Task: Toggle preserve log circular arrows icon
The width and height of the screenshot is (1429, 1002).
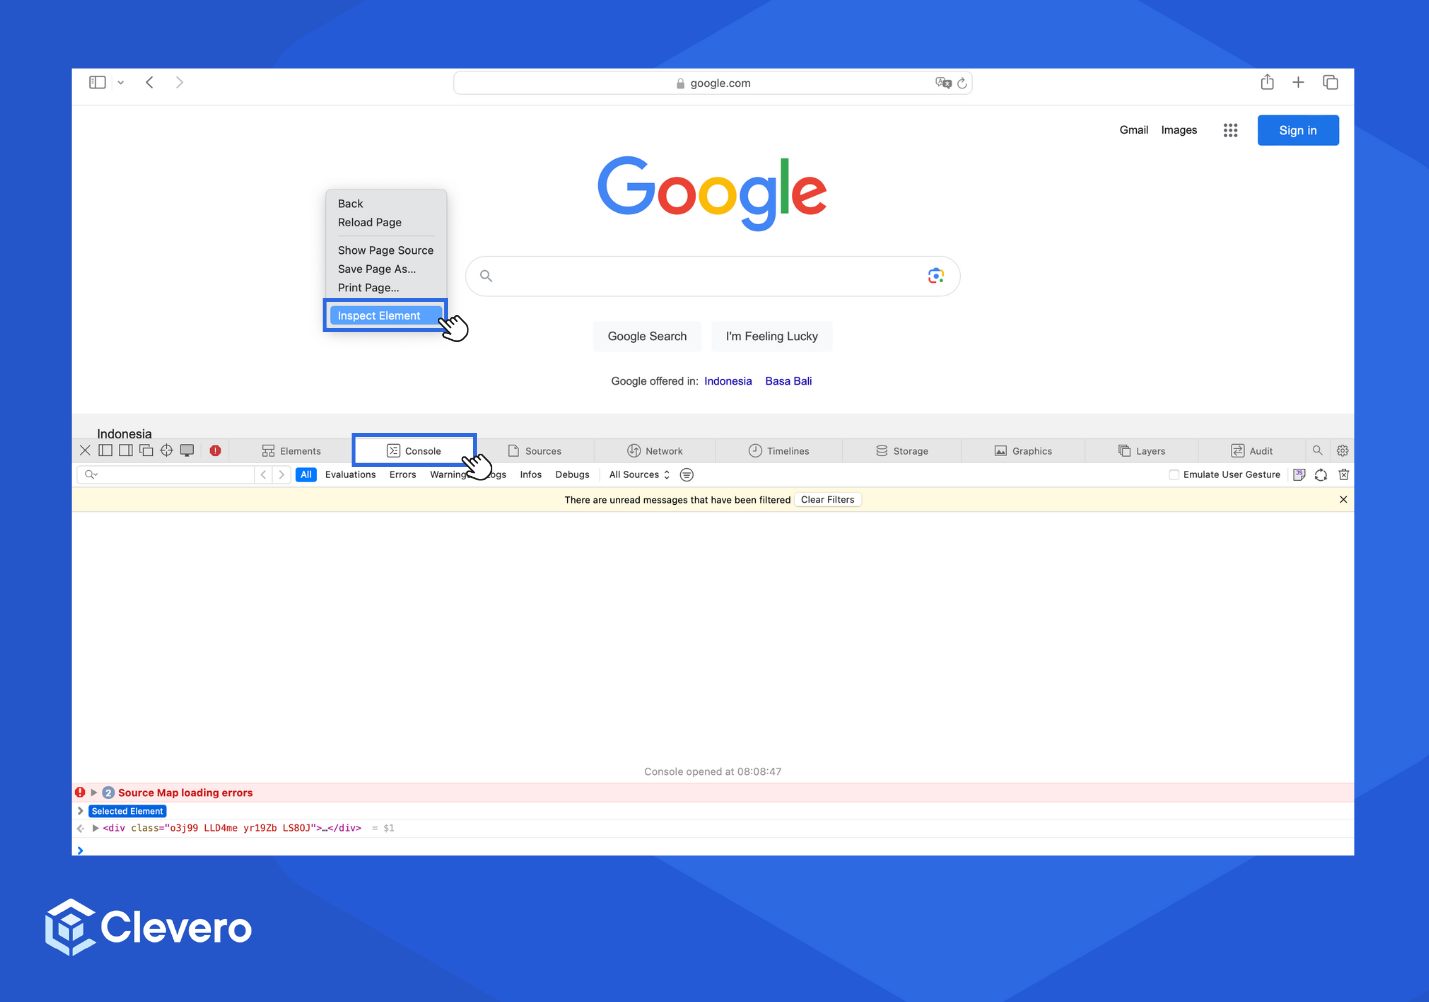Action: (x=1321, y=475)
